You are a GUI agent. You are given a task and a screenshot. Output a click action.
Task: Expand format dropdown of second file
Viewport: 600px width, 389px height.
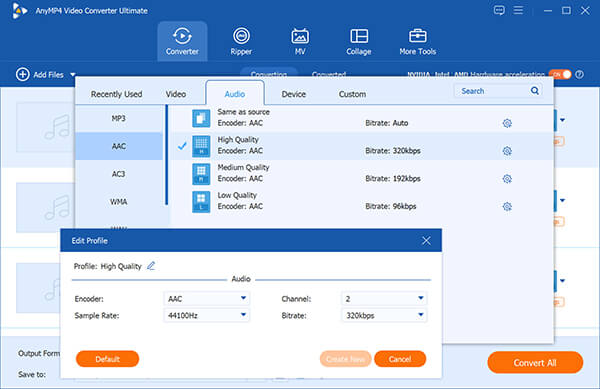point(562,200)
